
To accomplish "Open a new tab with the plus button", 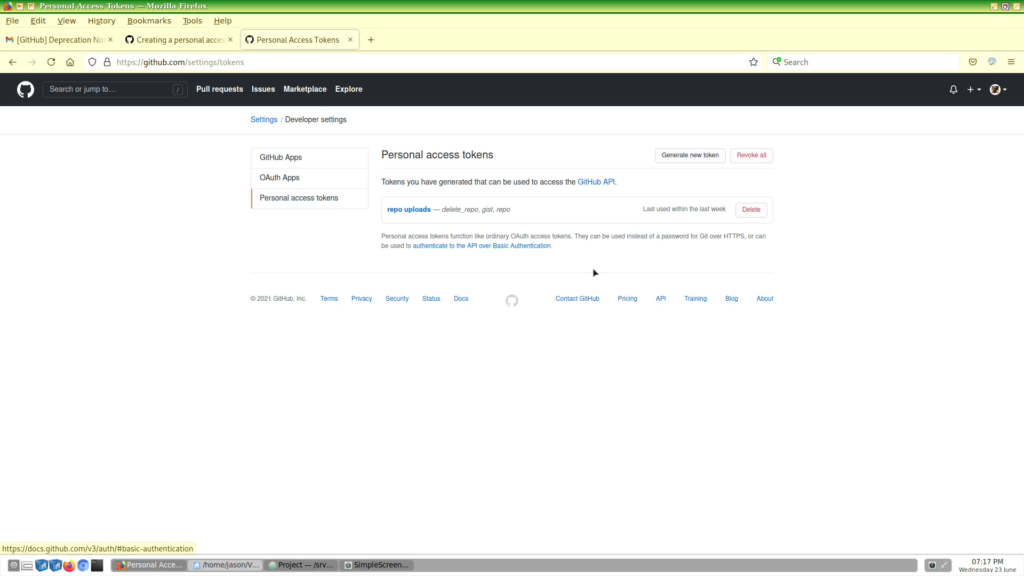I will pyautogui.click(x=371, y=40).
